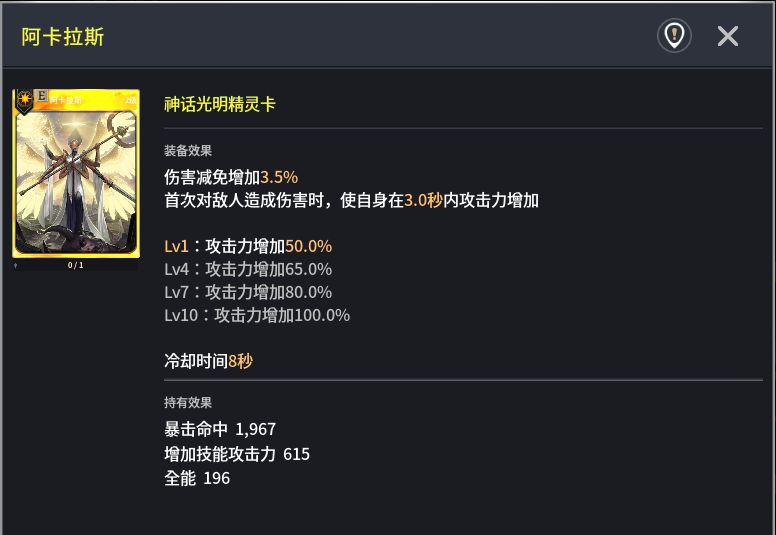The height and width of the screenshot is (535, 776).
Task: Click the 阿卡拉斯 window title
Action: (x=63, y=37)
